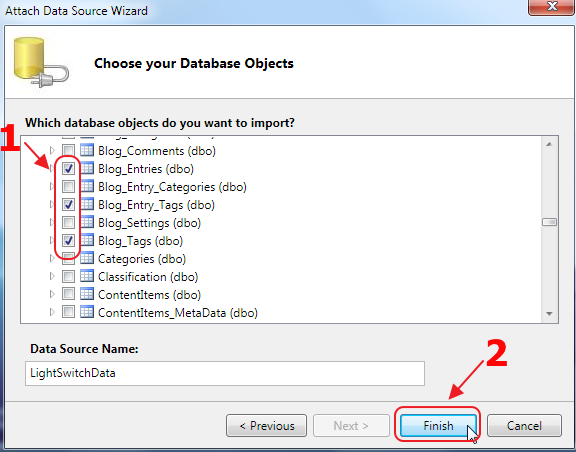Enable the ContentItems checkbox
The image size is (576, 452).
(x=68, y=294)
